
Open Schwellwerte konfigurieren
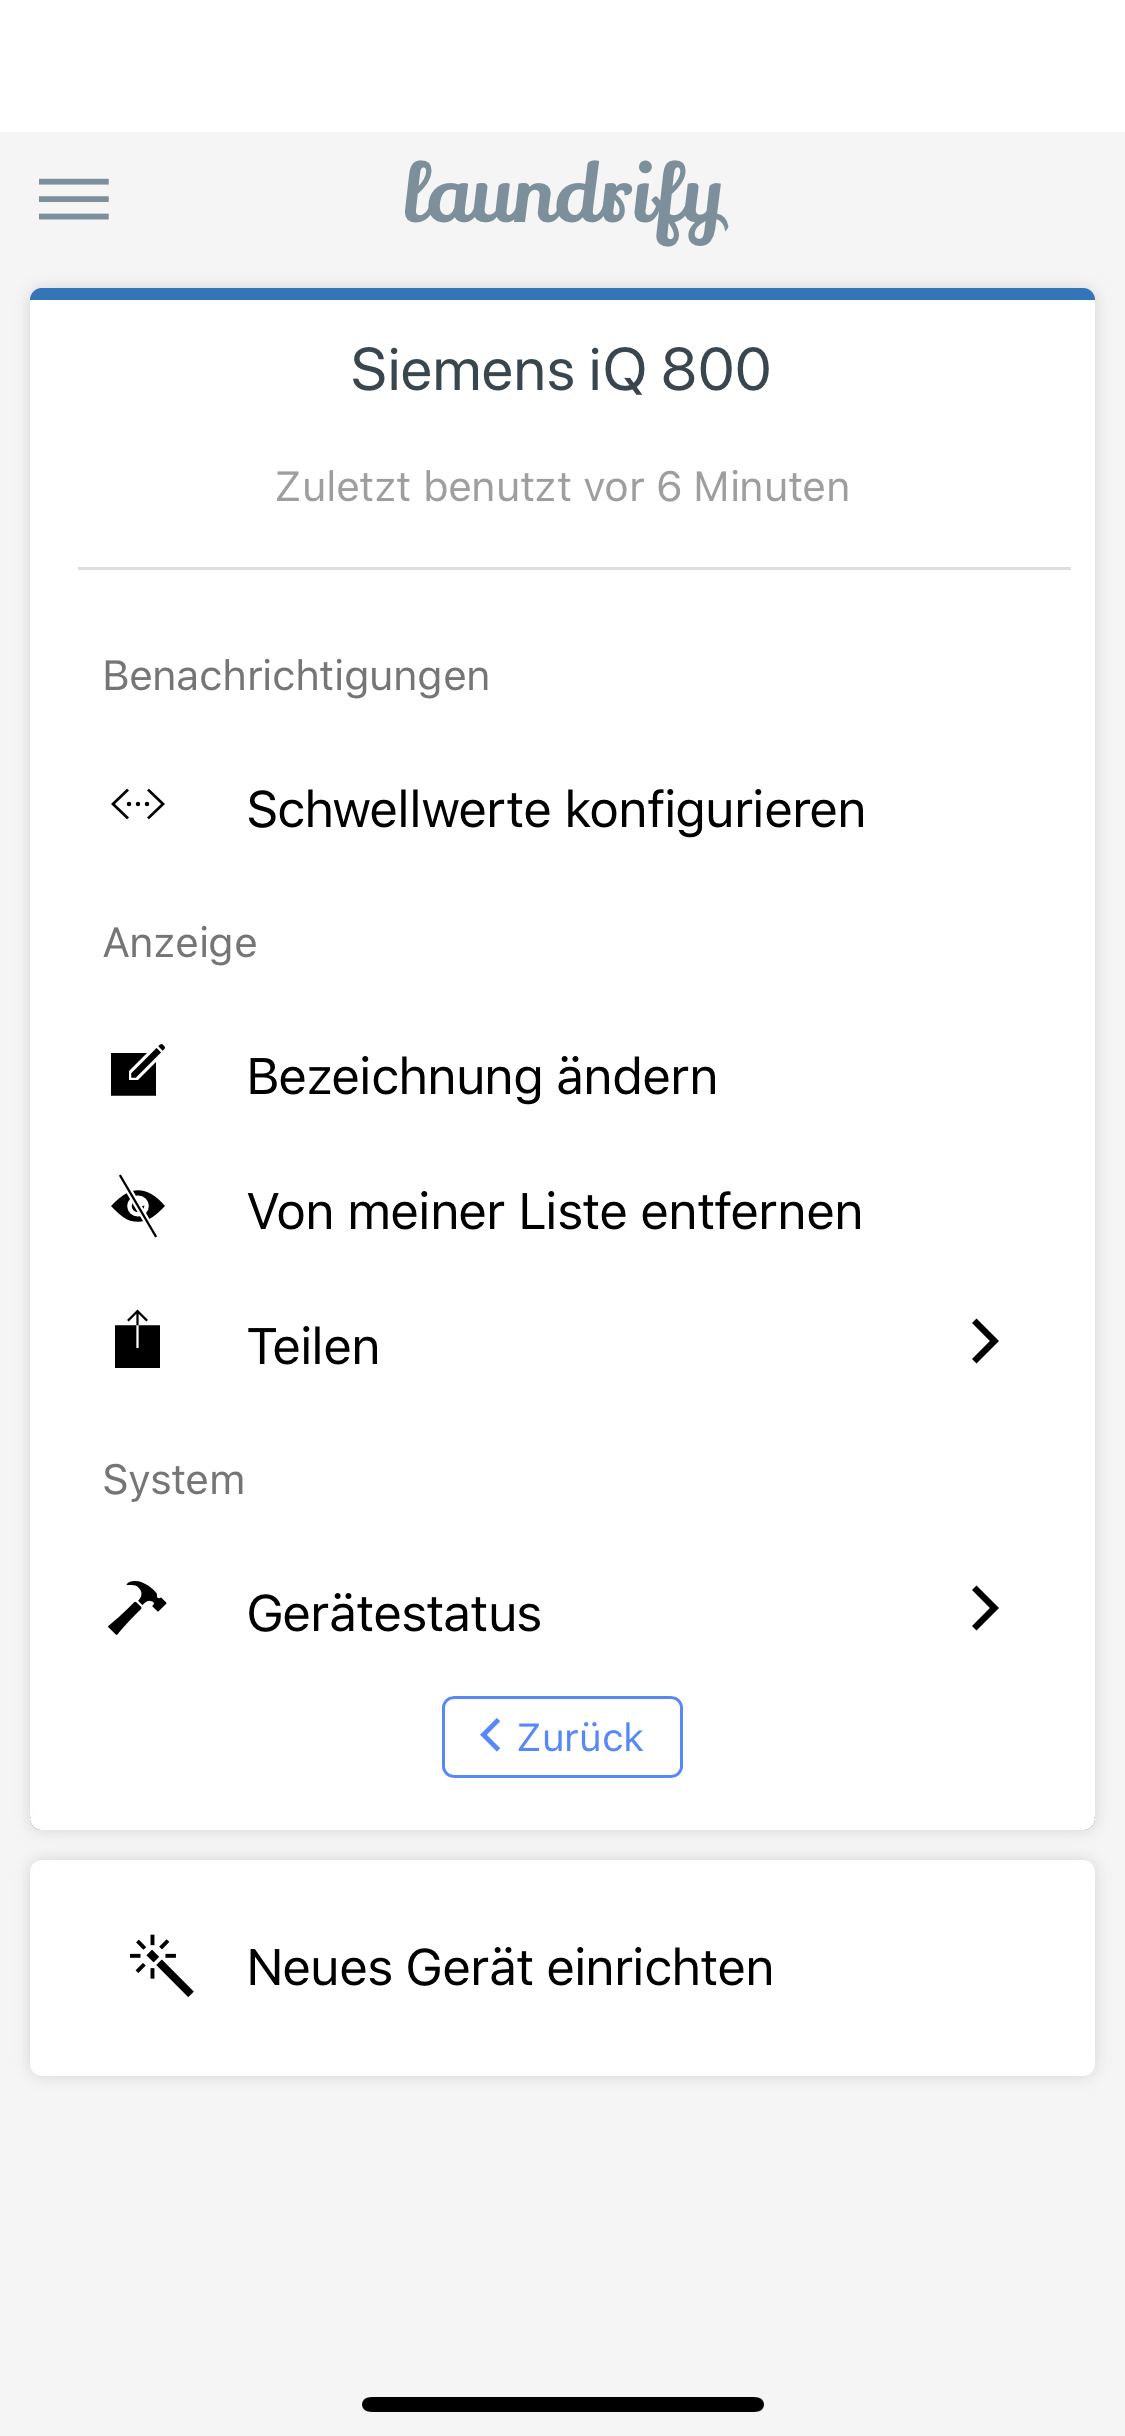(562, 809)
